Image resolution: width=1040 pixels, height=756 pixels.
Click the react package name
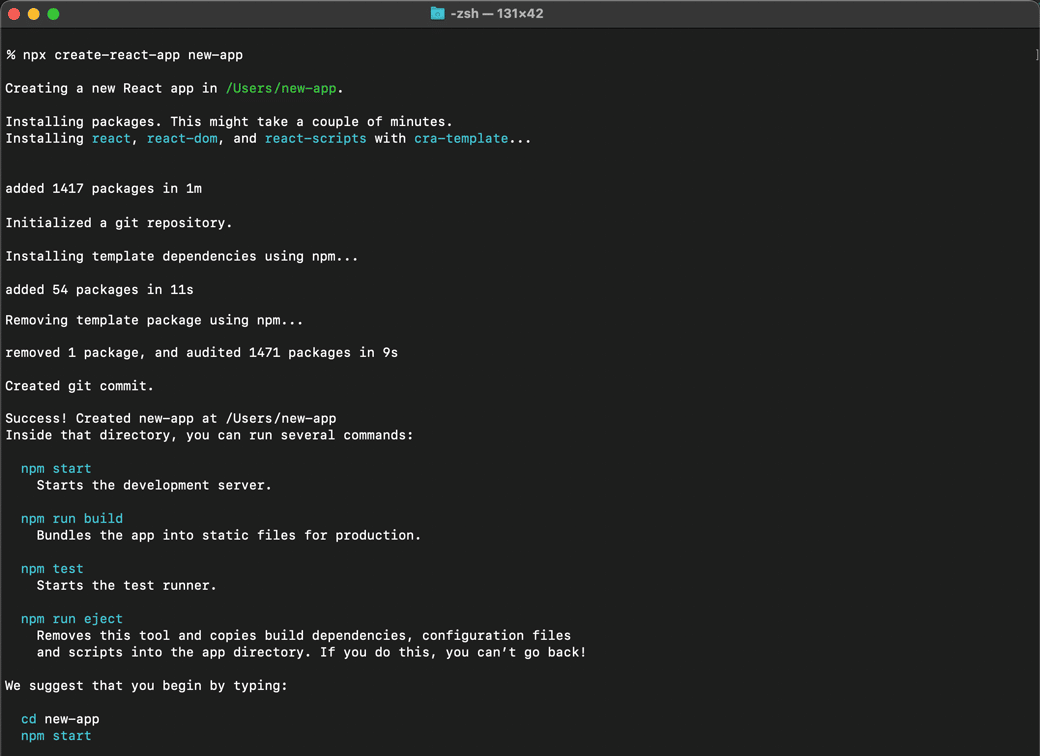coord(111,138)
